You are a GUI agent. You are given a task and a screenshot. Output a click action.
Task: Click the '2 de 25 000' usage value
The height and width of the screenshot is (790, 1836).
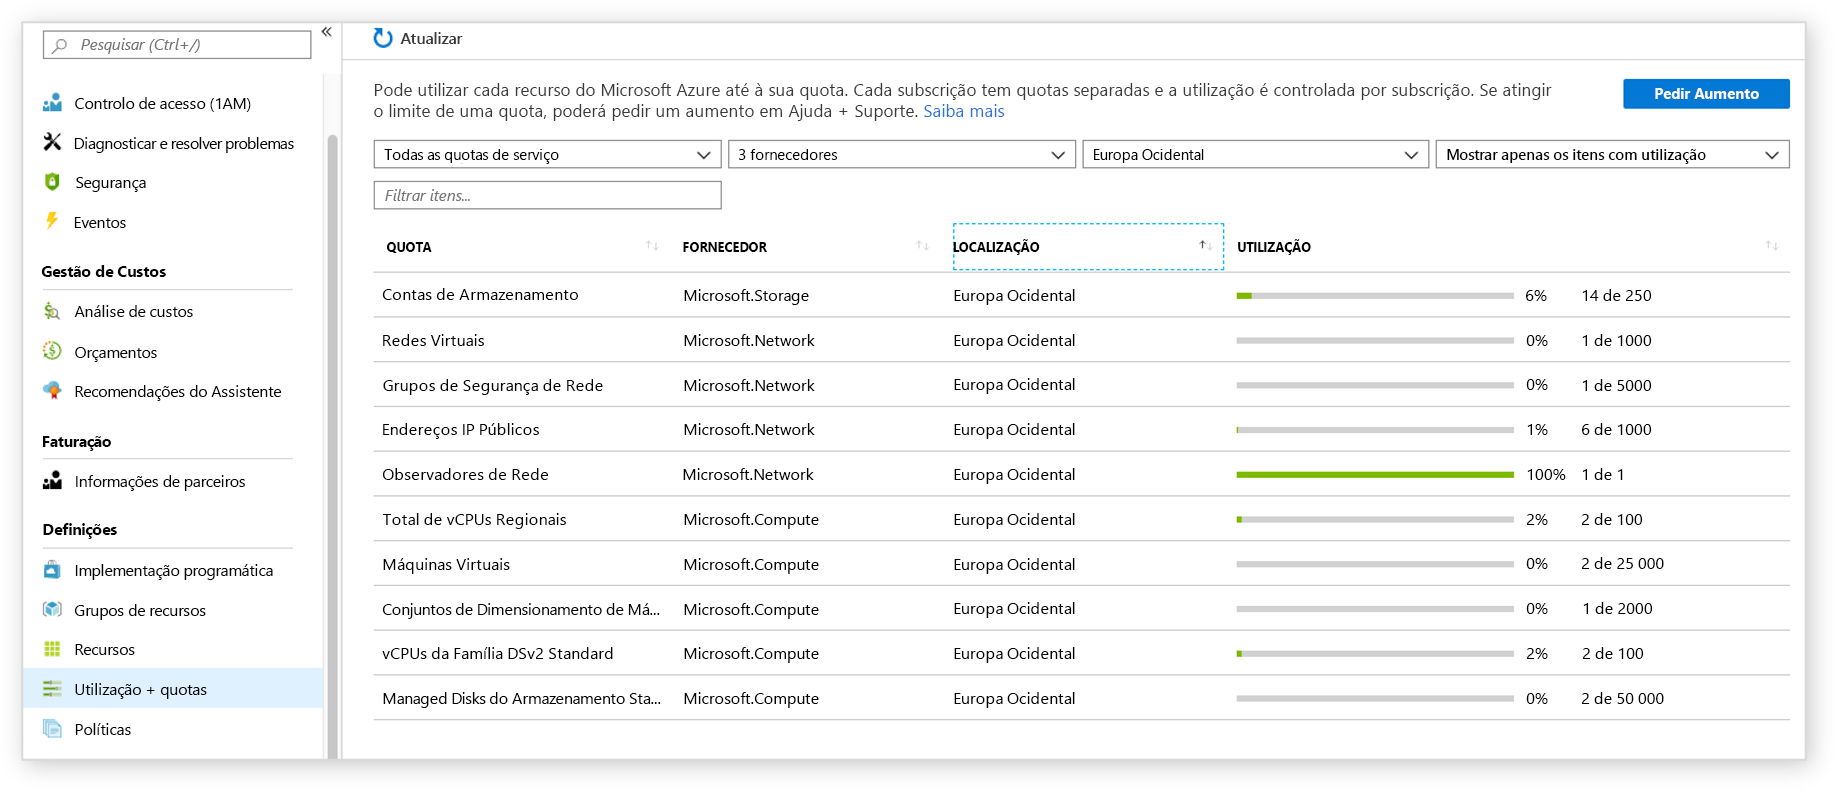click(x=1622, y=563)
